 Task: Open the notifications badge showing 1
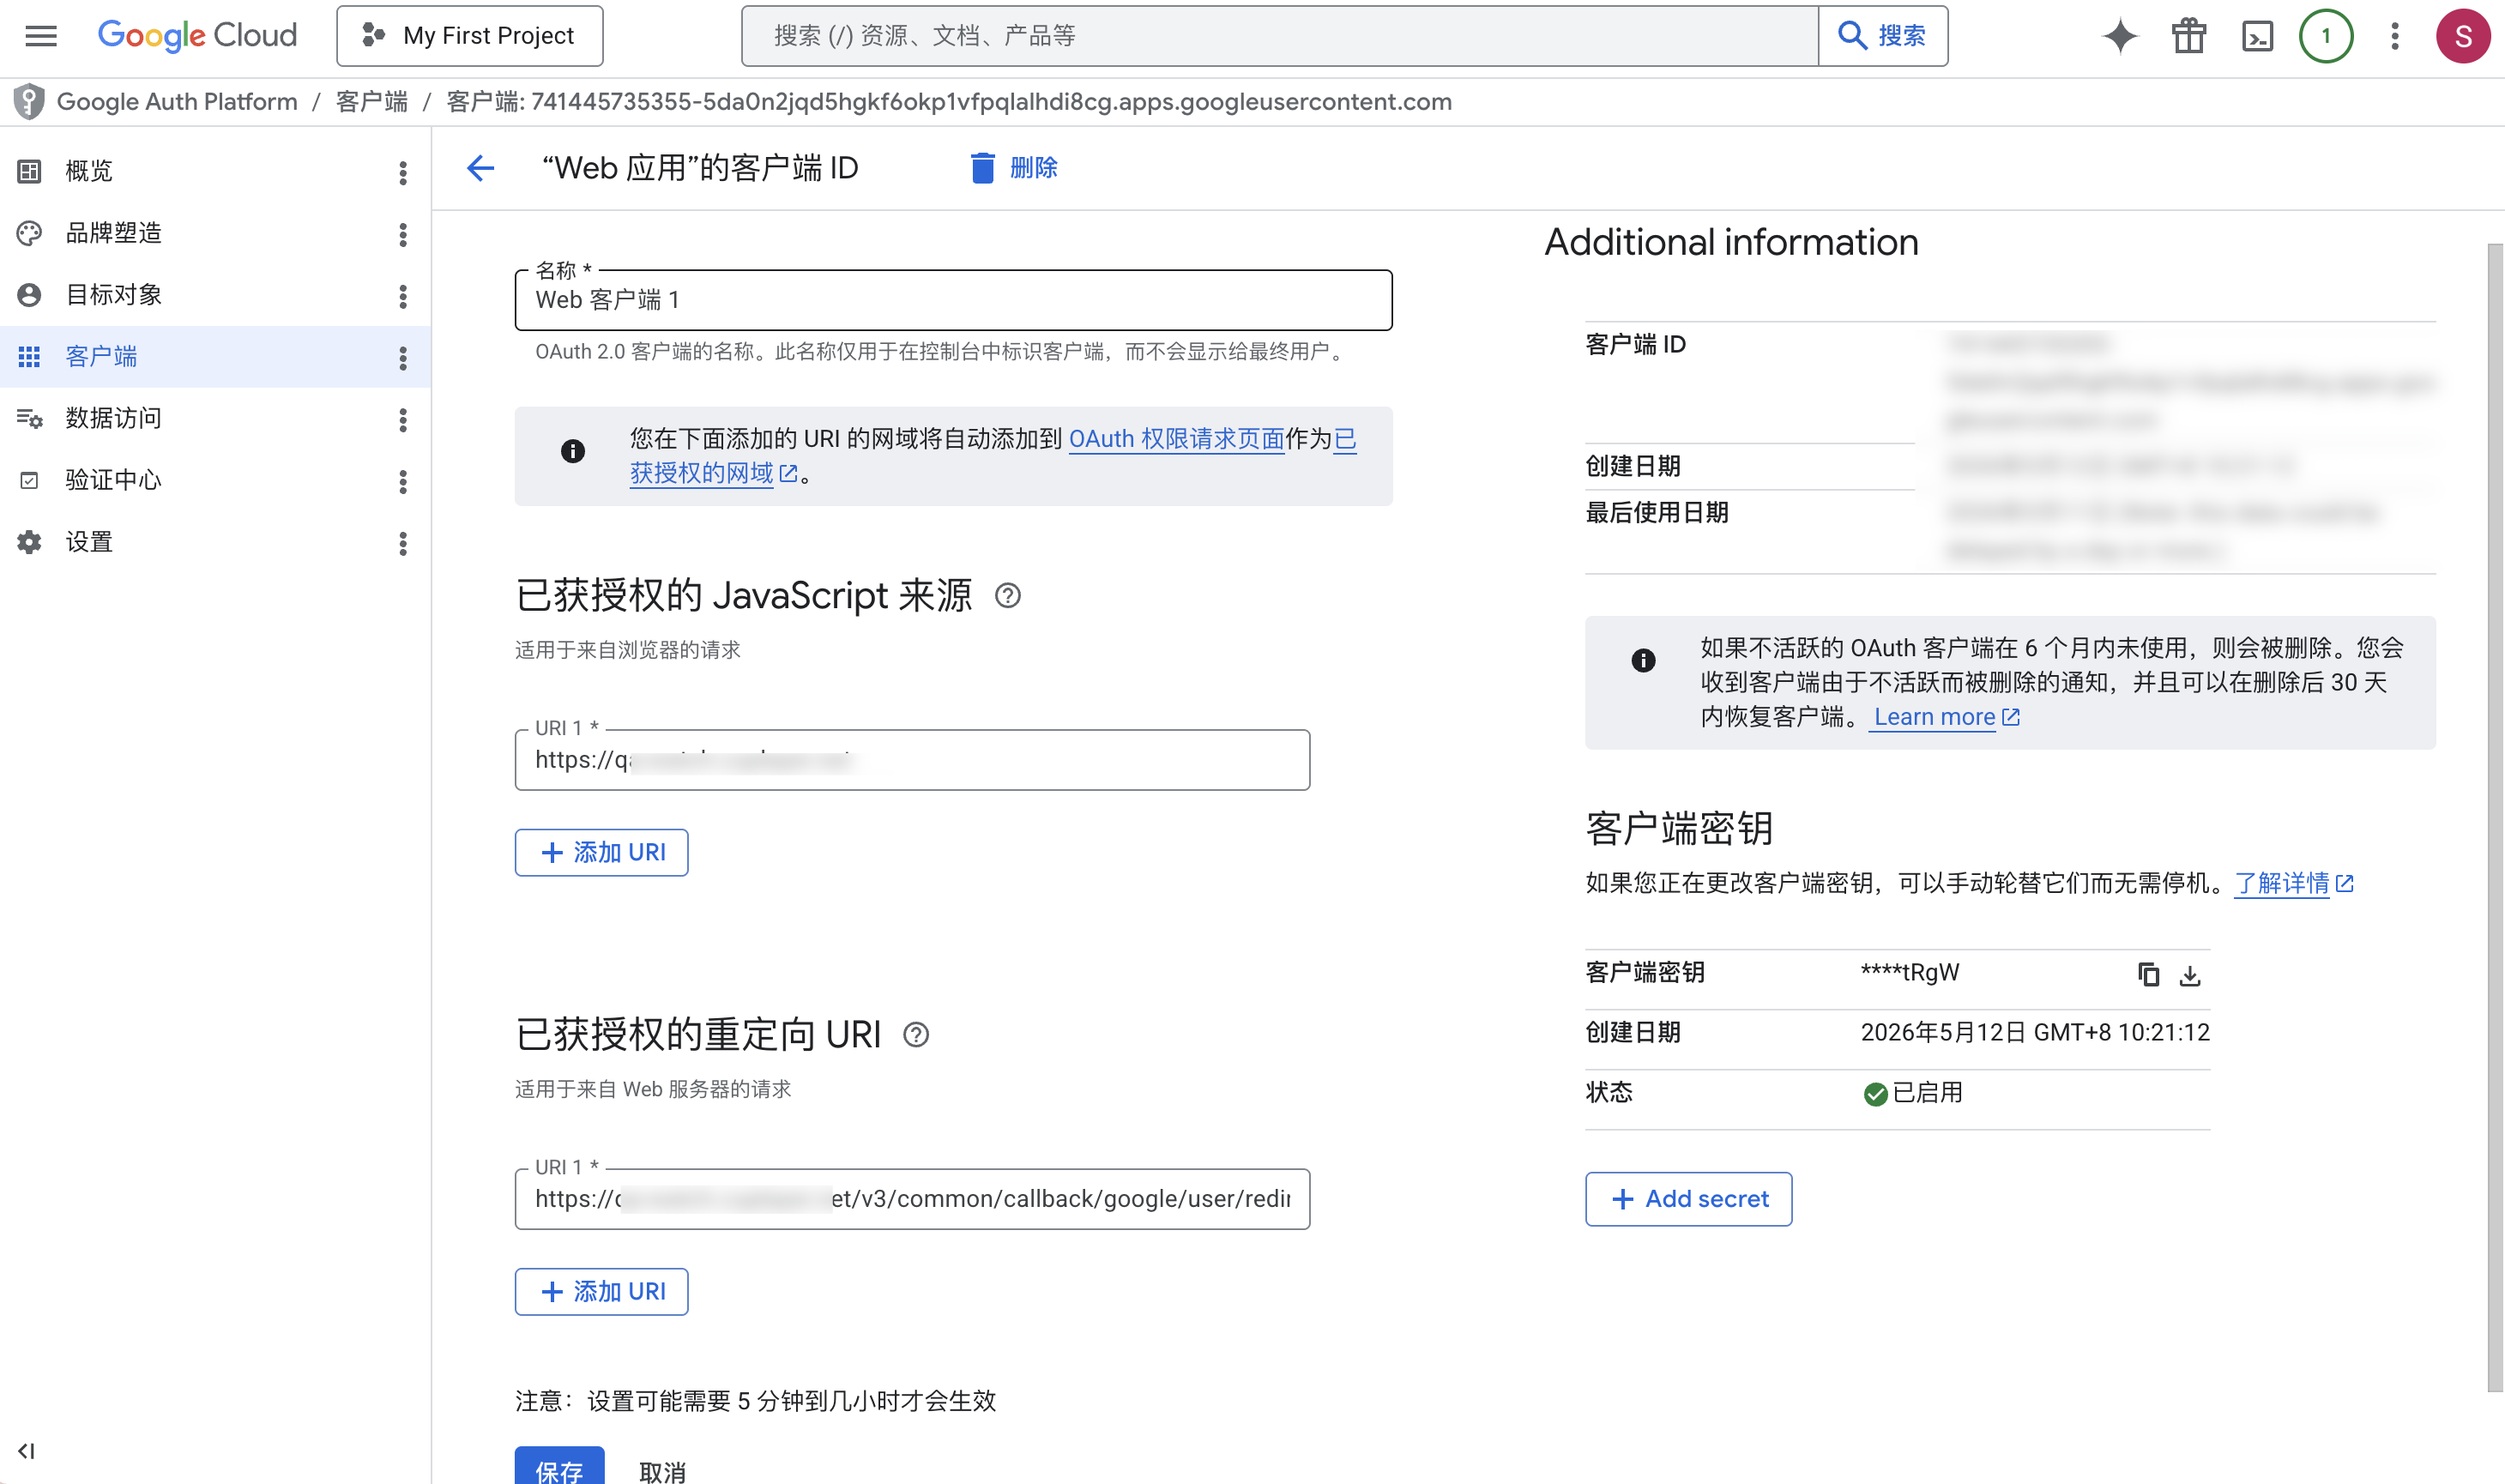[2325, 36]
